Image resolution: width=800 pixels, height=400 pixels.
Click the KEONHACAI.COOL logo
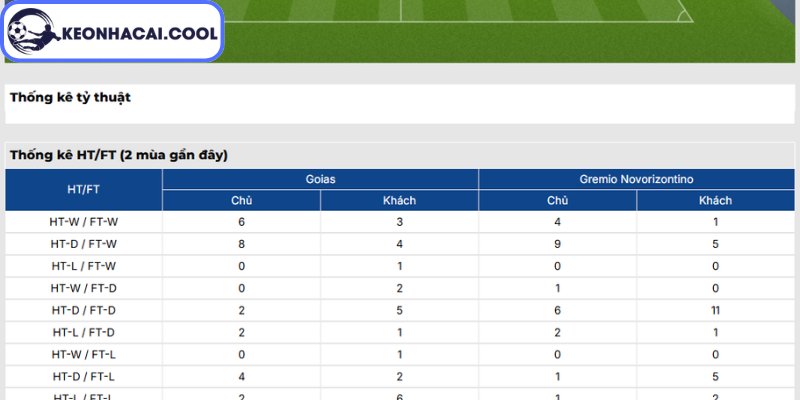click(112, 31)
